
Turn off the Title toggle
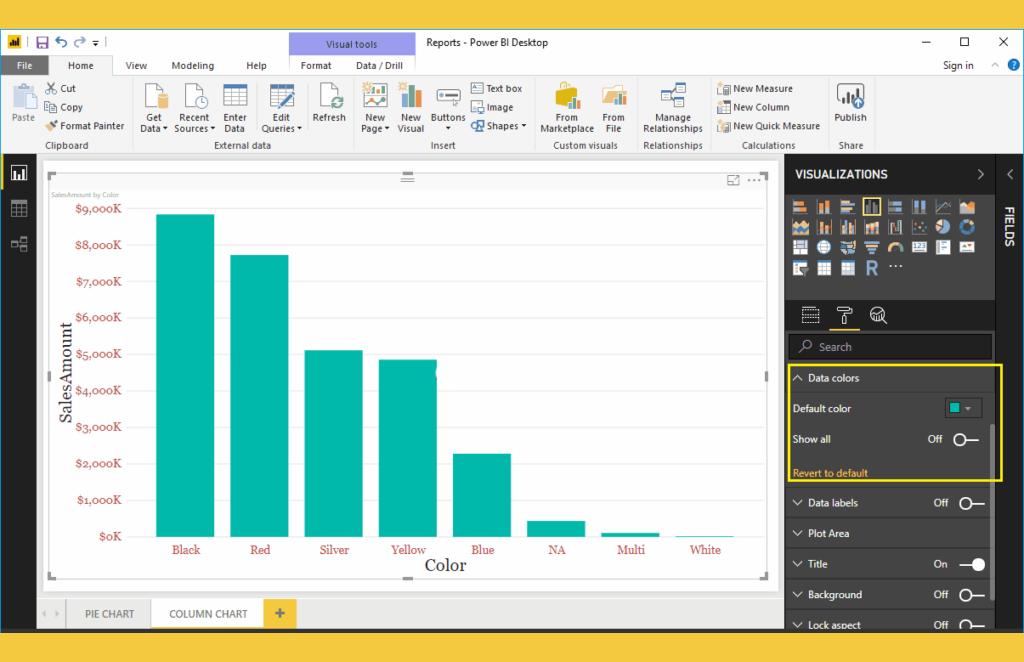click(971, 565)
